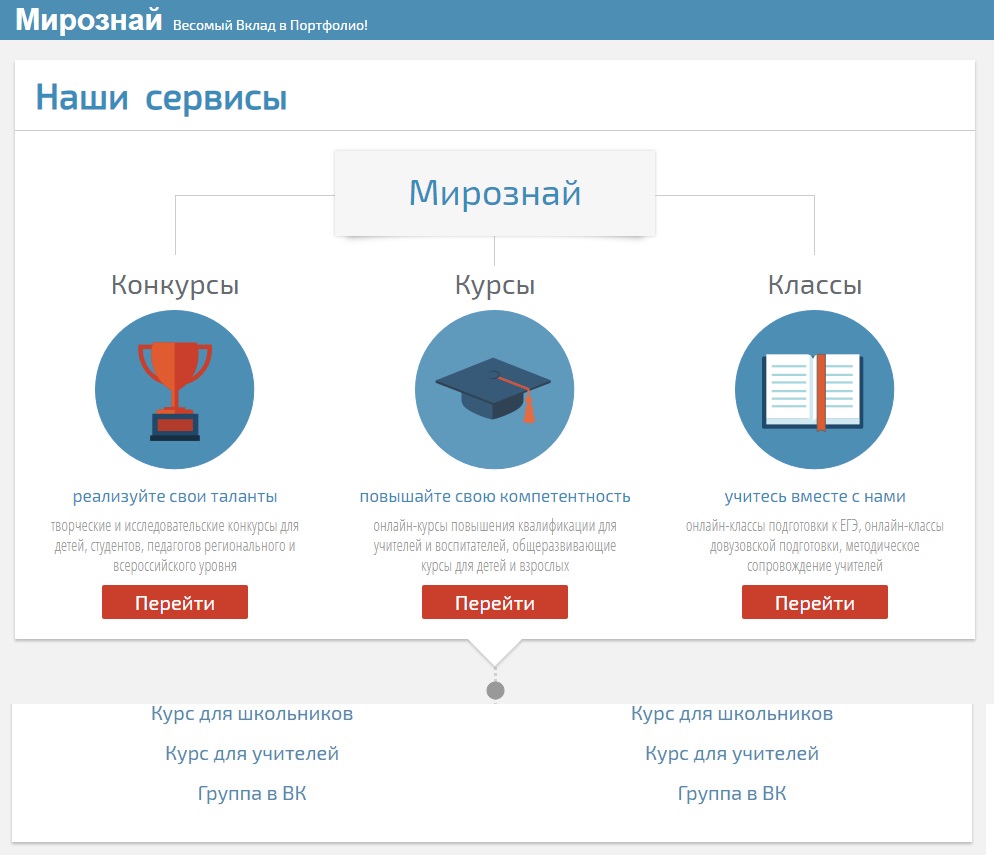The image size is (994, 855).
Task: Click the Классы description about ЕГЭ
Action: click(815, 546)
